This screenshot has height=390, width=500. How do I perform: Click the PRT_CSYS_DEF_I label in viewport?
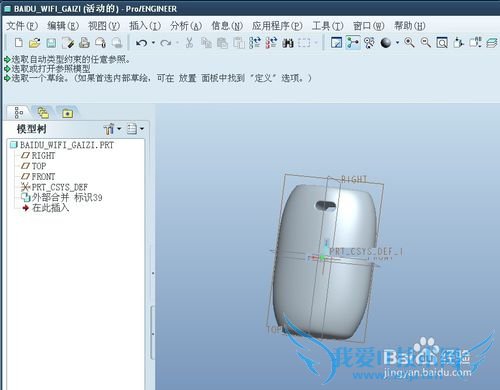[x=366, y=252]
